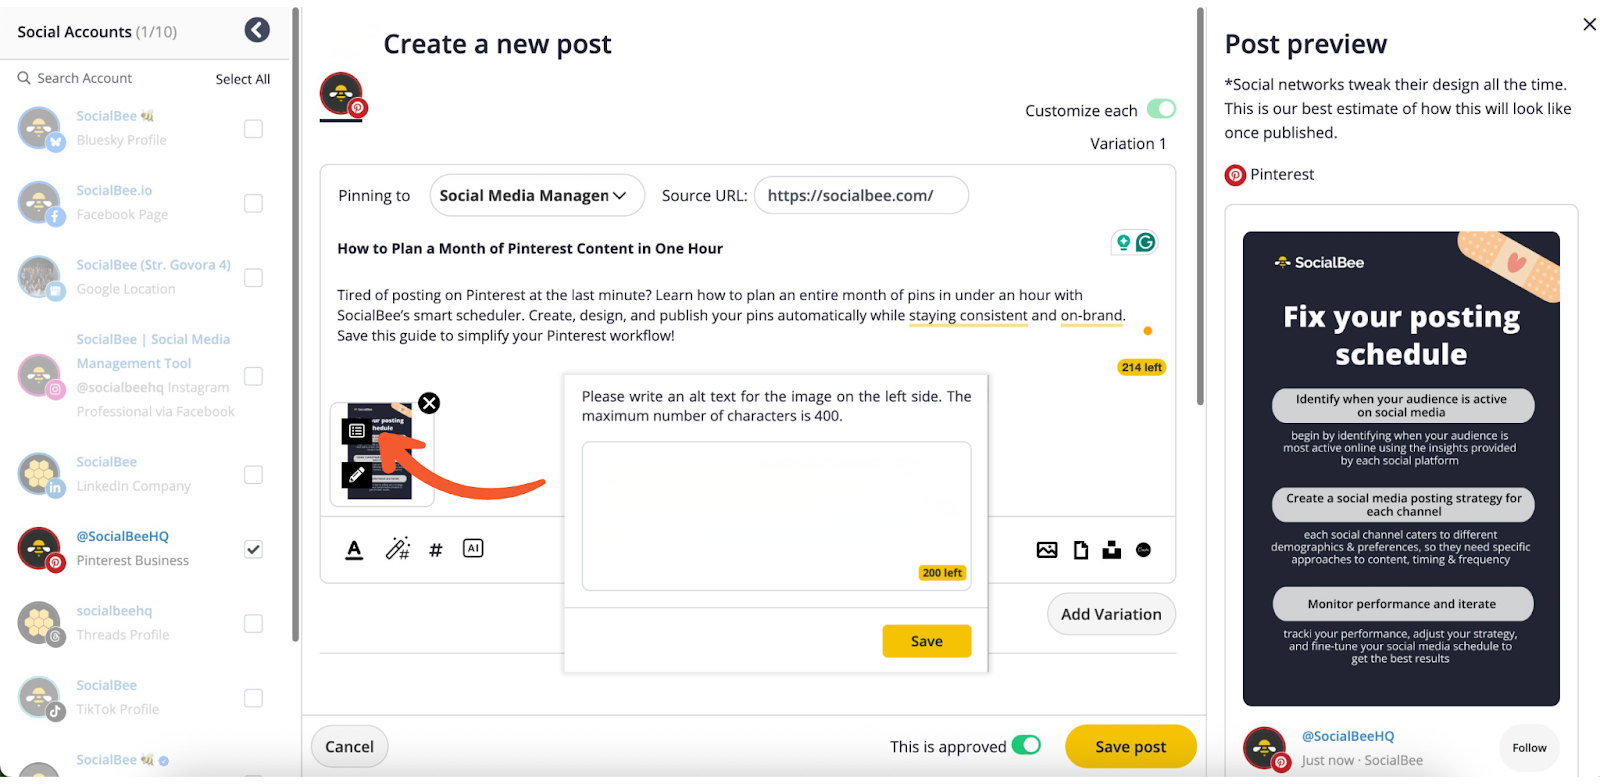This screenshot has width=1600, height=784.
Task: Click the Source URL field
Action: (860, 196)
